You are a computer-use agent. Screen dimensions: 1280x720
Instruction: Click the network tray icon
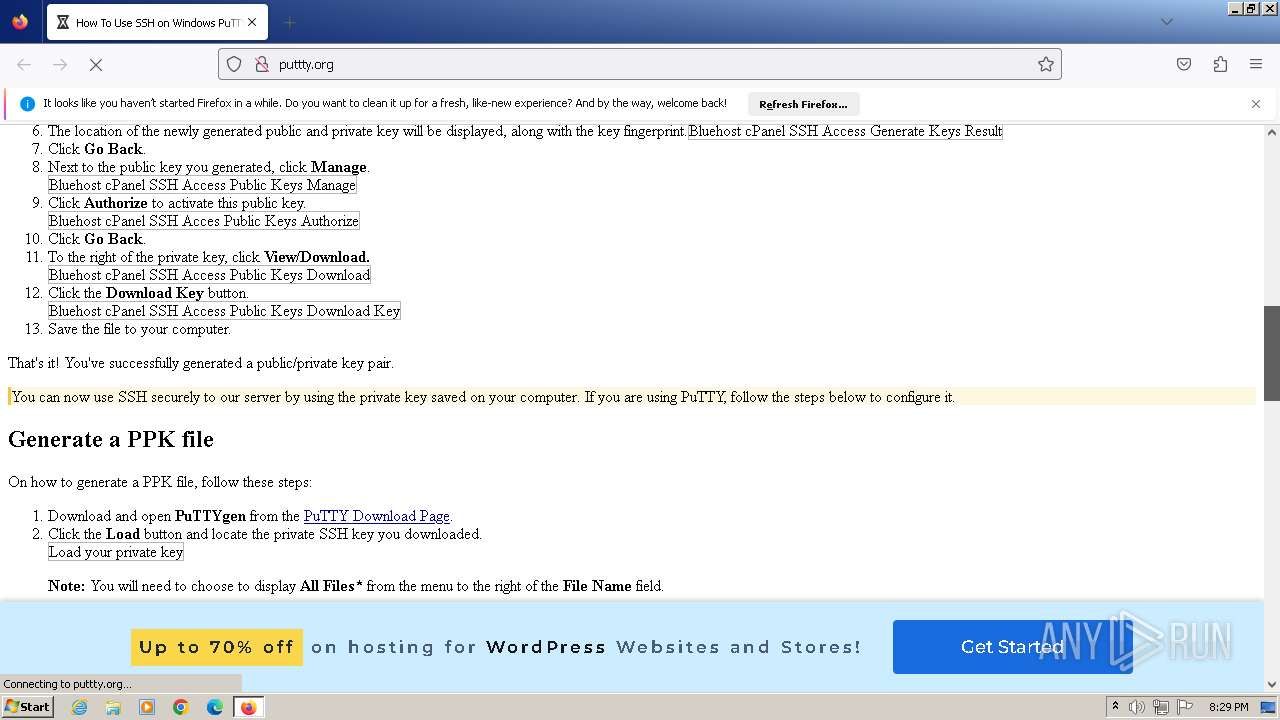tap(1161, 707)
